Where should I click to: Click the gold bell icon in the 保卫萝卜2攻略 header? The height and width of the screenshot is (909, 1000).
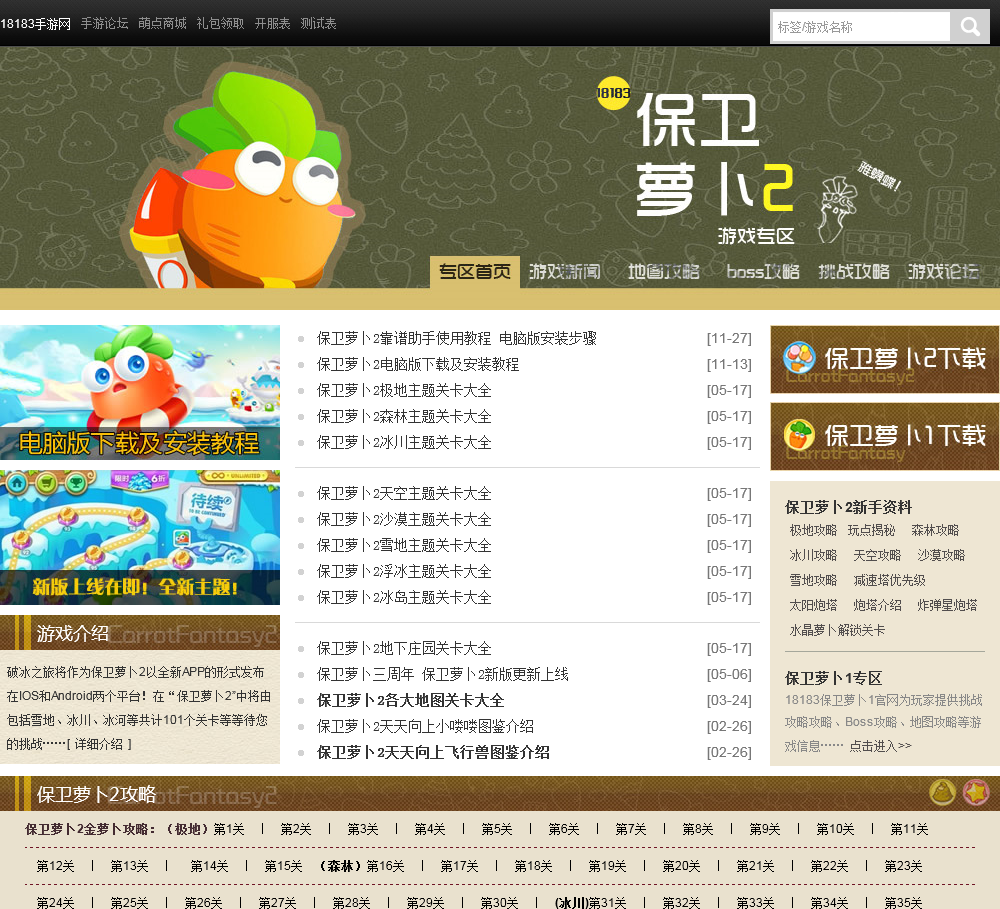click(x=942, y=793)
